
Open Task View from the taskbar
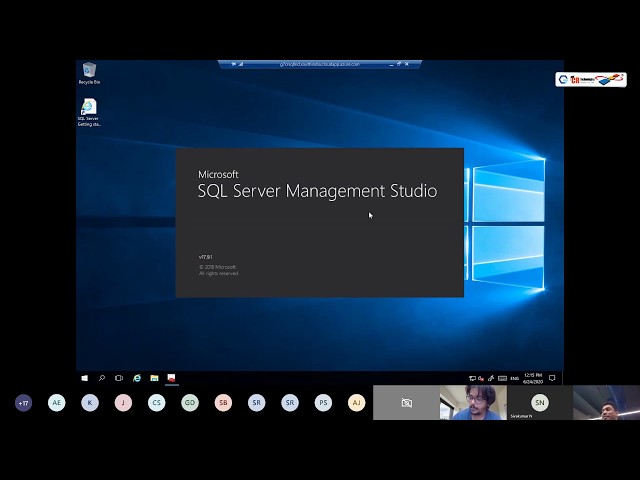coord(119,378)
